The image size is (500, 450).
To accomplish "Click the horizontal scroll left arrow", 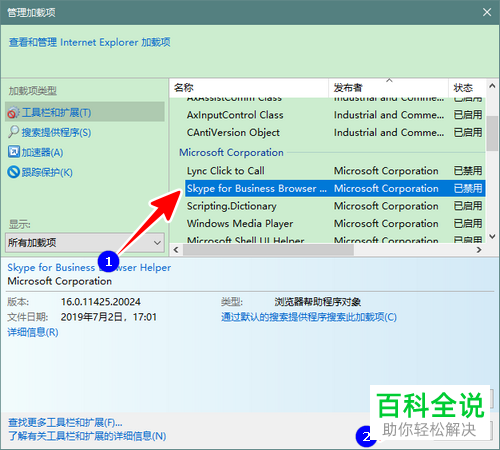I will [x=176, y=249].
